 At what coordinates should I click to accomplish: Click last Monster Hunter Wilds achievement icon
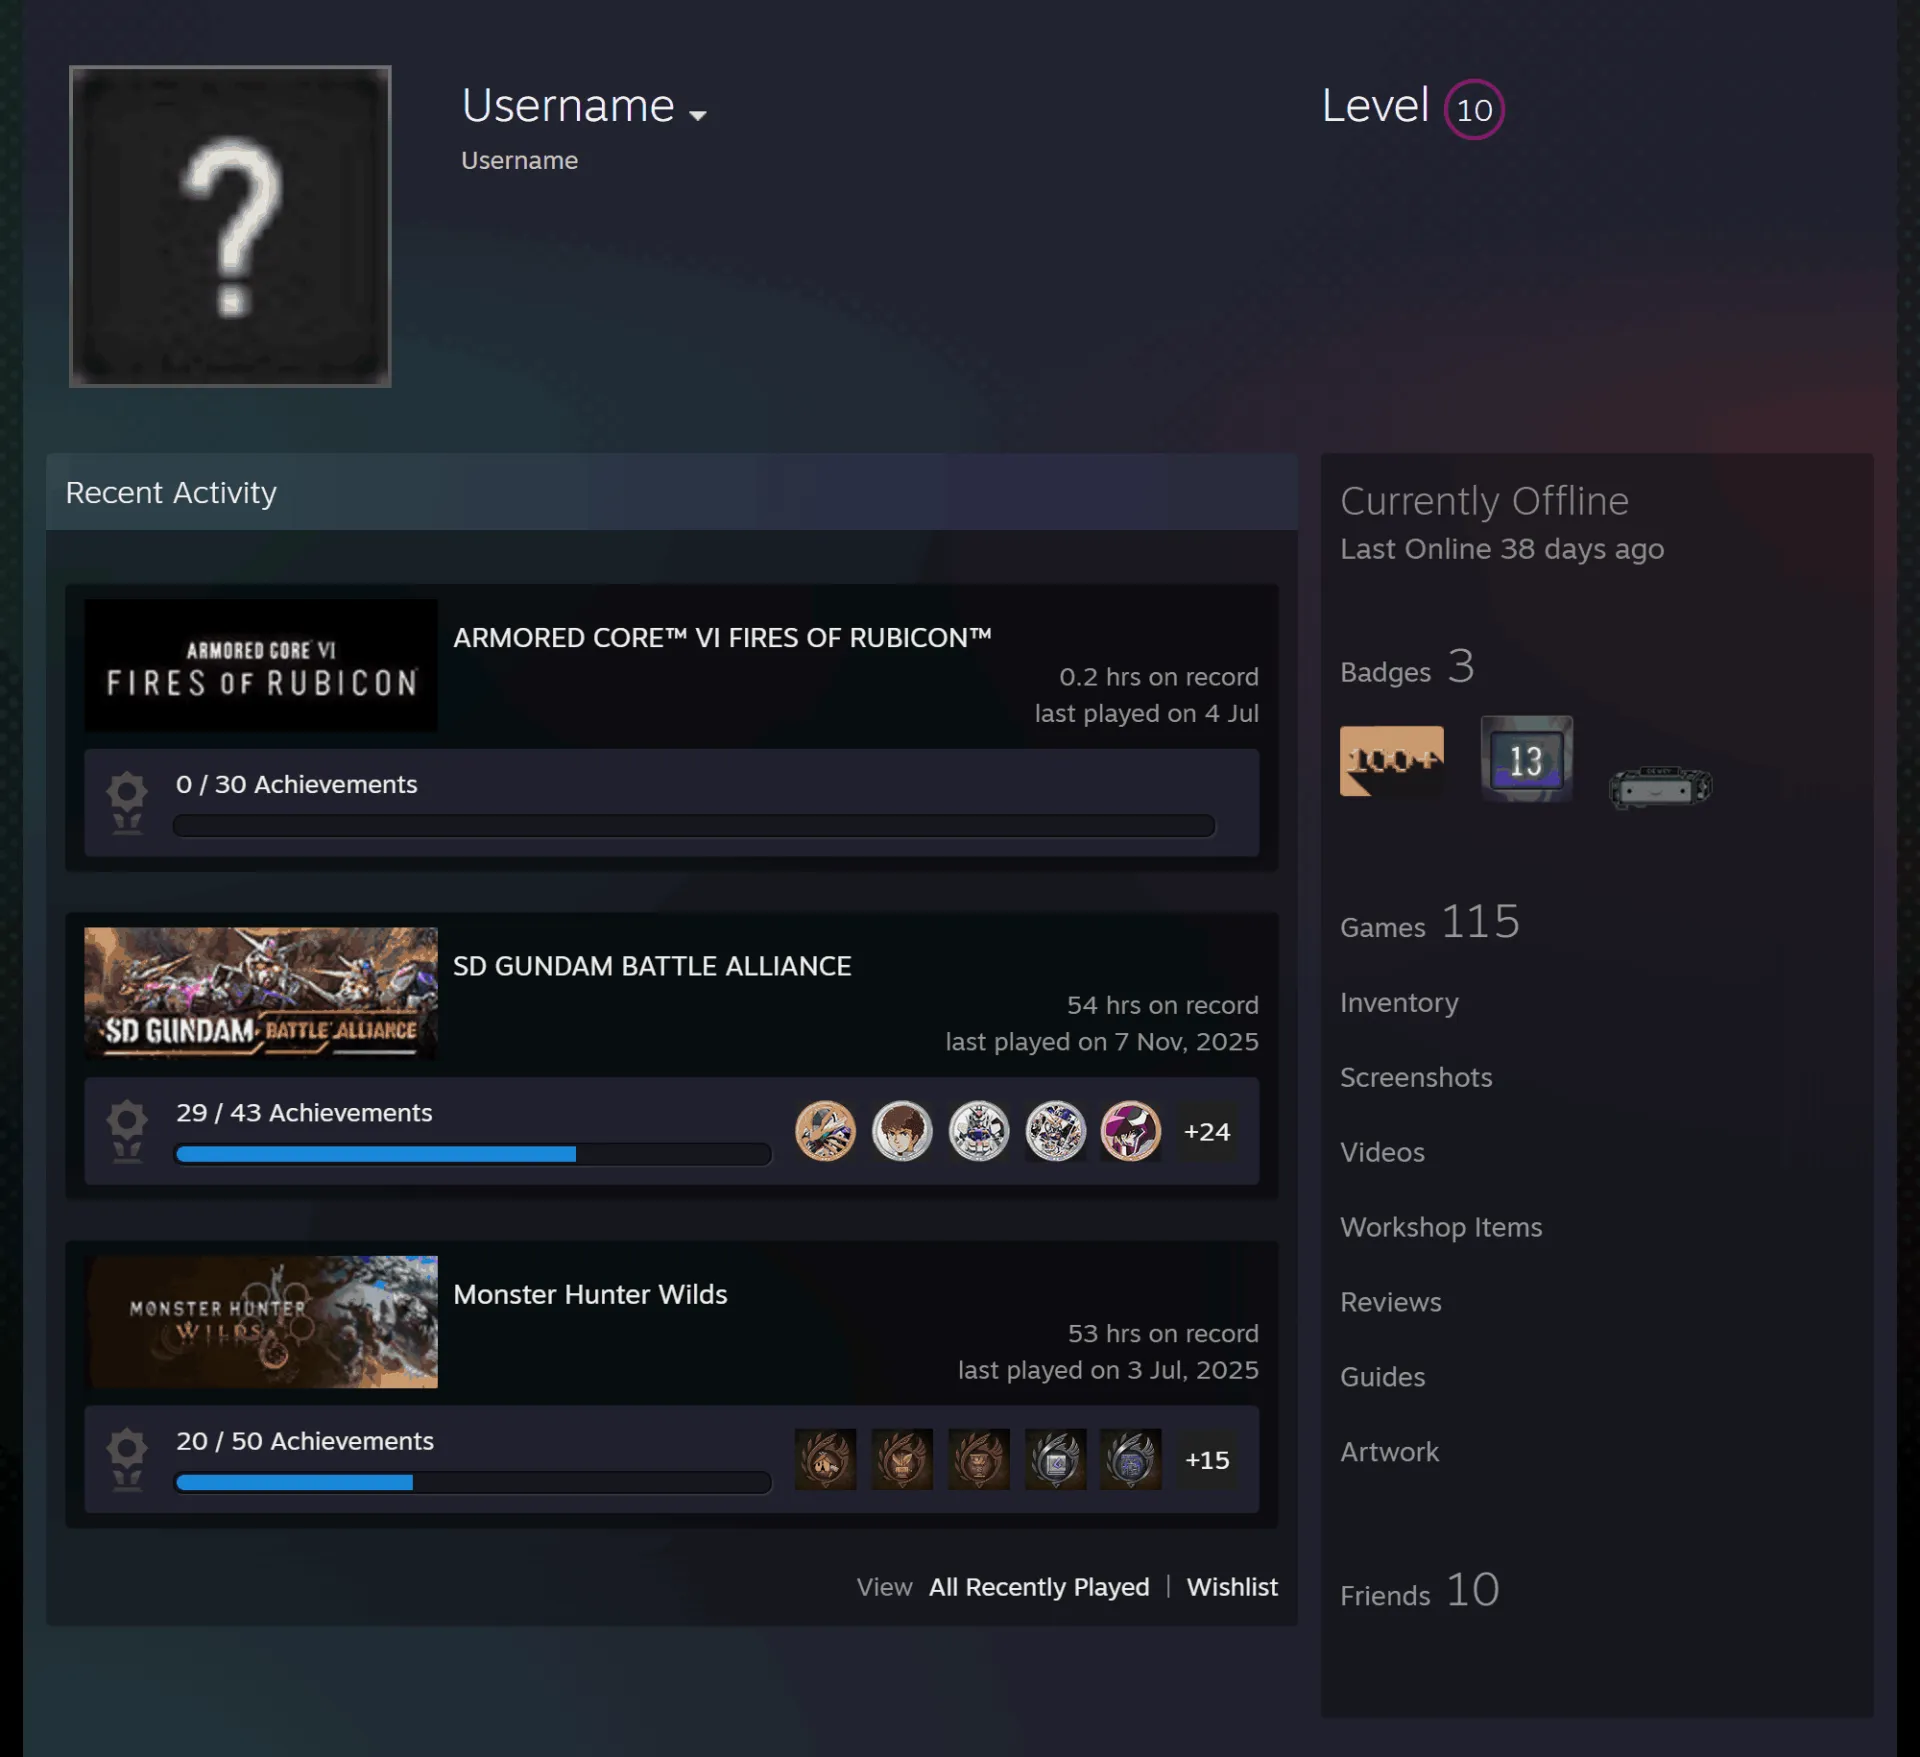coord(1131,1459)
